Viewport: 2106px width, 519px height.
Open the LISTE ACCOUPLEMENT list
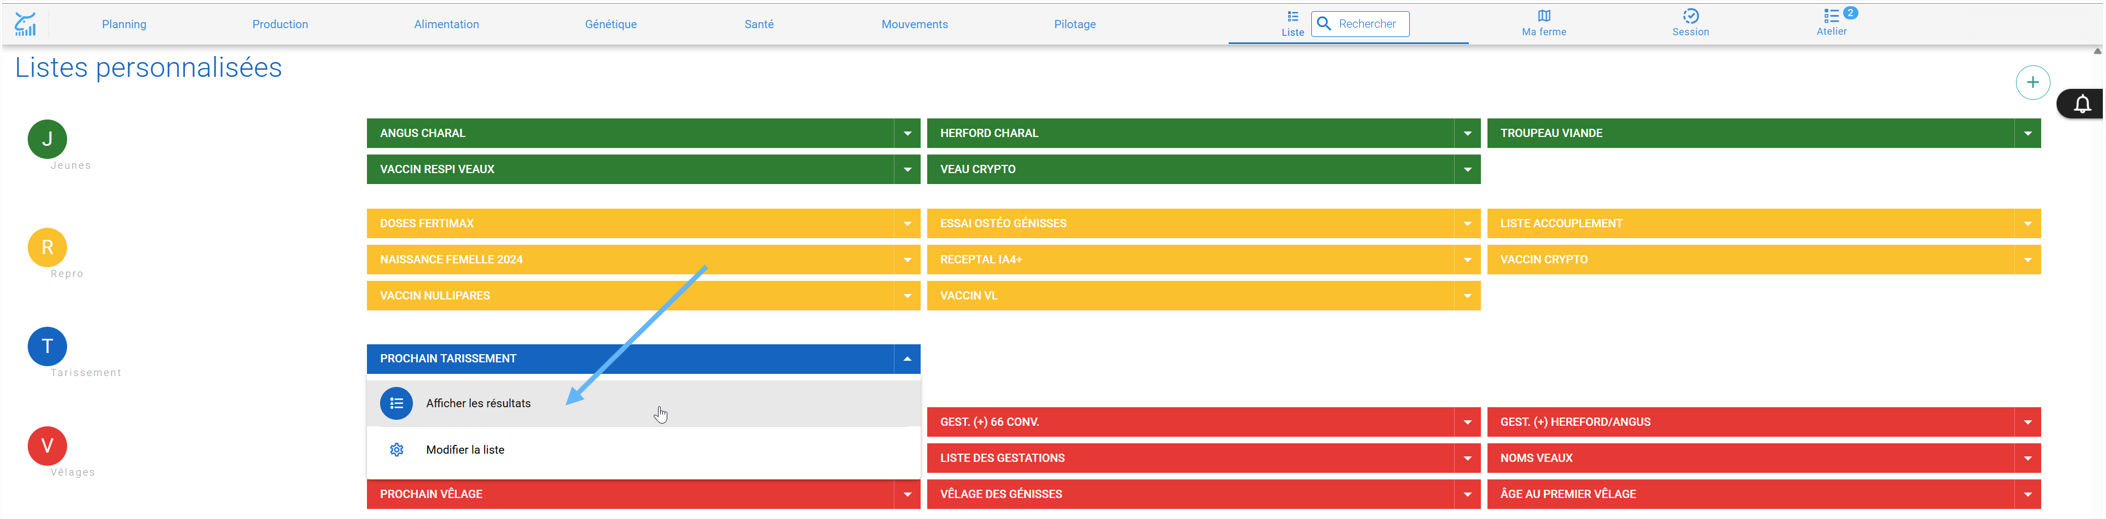(1750, 223)
